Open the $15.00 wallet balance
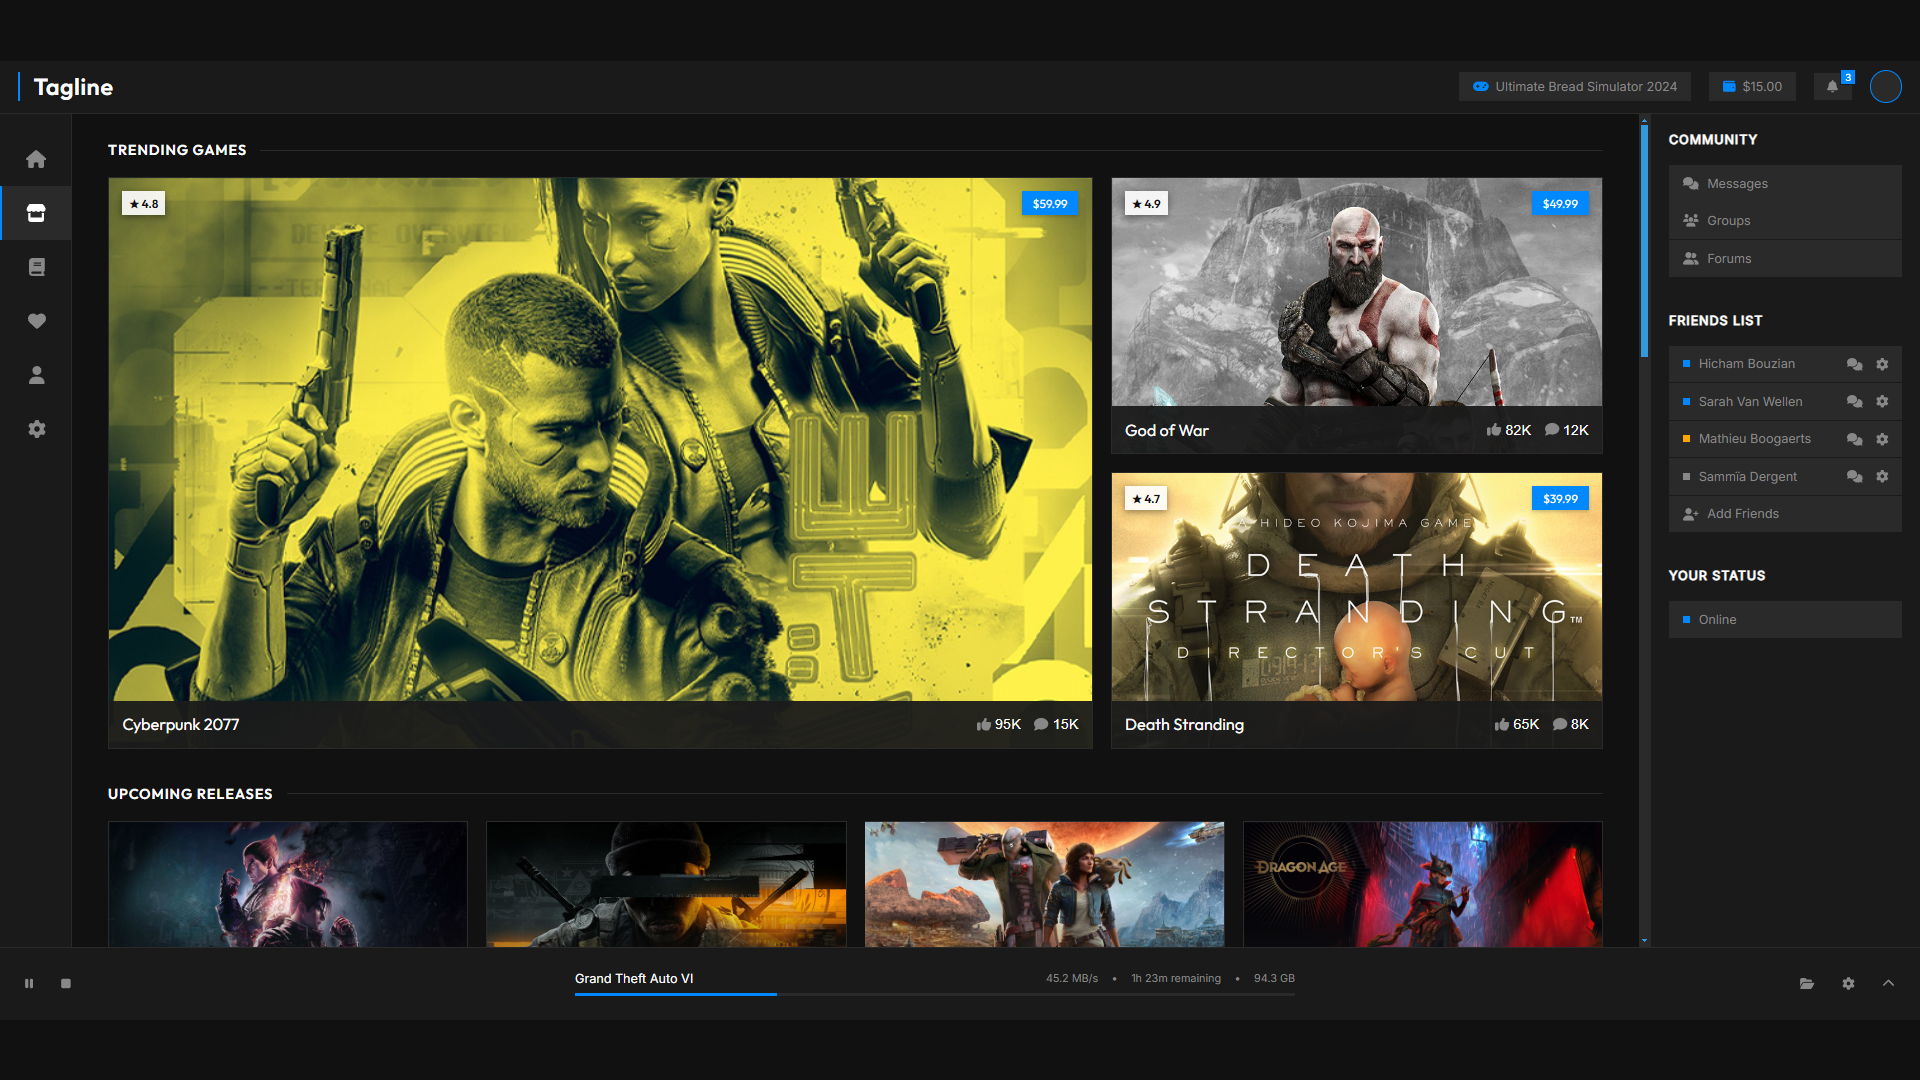Screen dimensions: 1920x1080 1752,86
